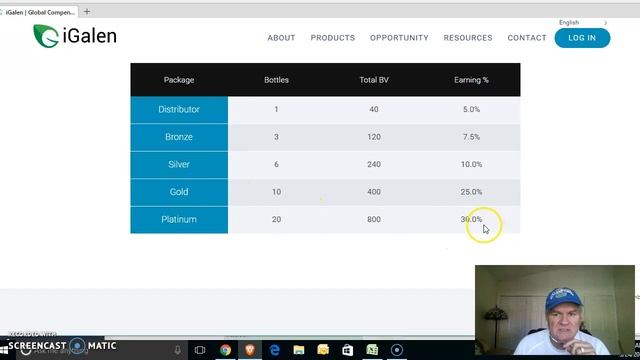Click the Total BV column header
Image resolution: width=640 pixels, height=360 pixels.
coord(374,80)
